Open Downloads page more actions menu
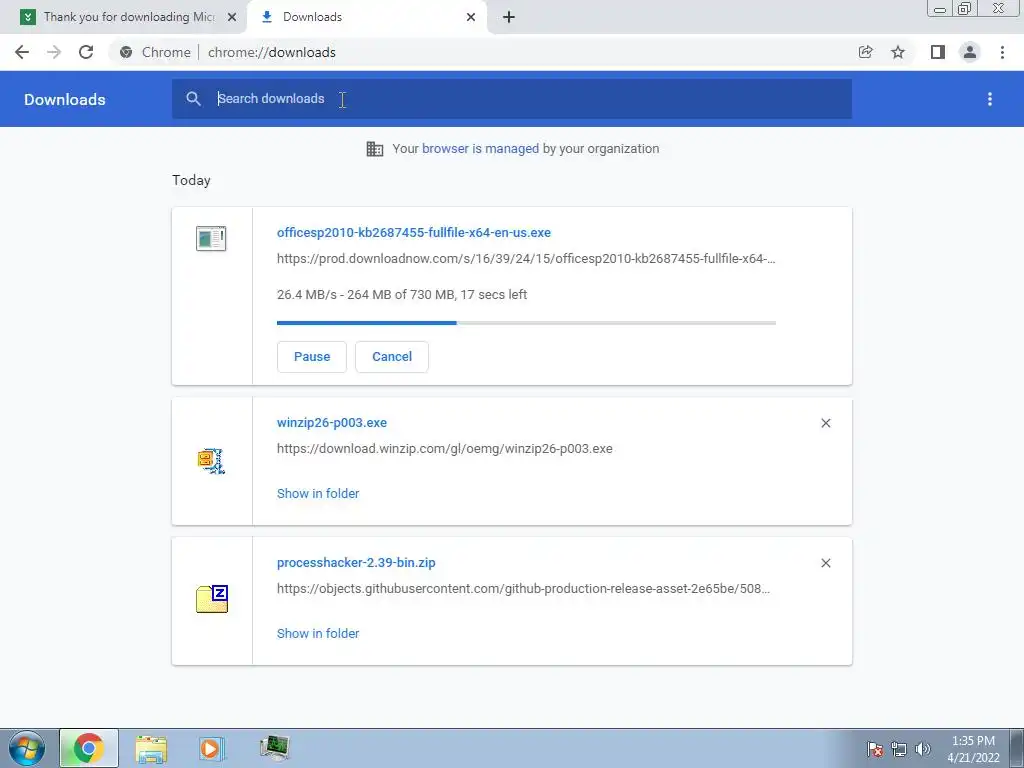 [x=990, y=99]
